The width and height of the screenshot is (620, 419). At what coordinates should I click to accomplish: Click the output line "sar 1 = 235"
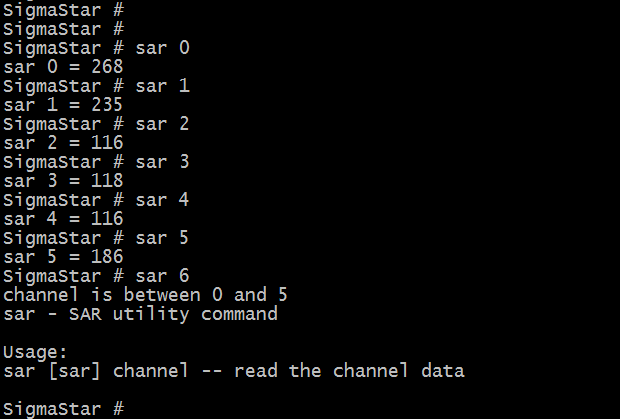pos(62,104)
